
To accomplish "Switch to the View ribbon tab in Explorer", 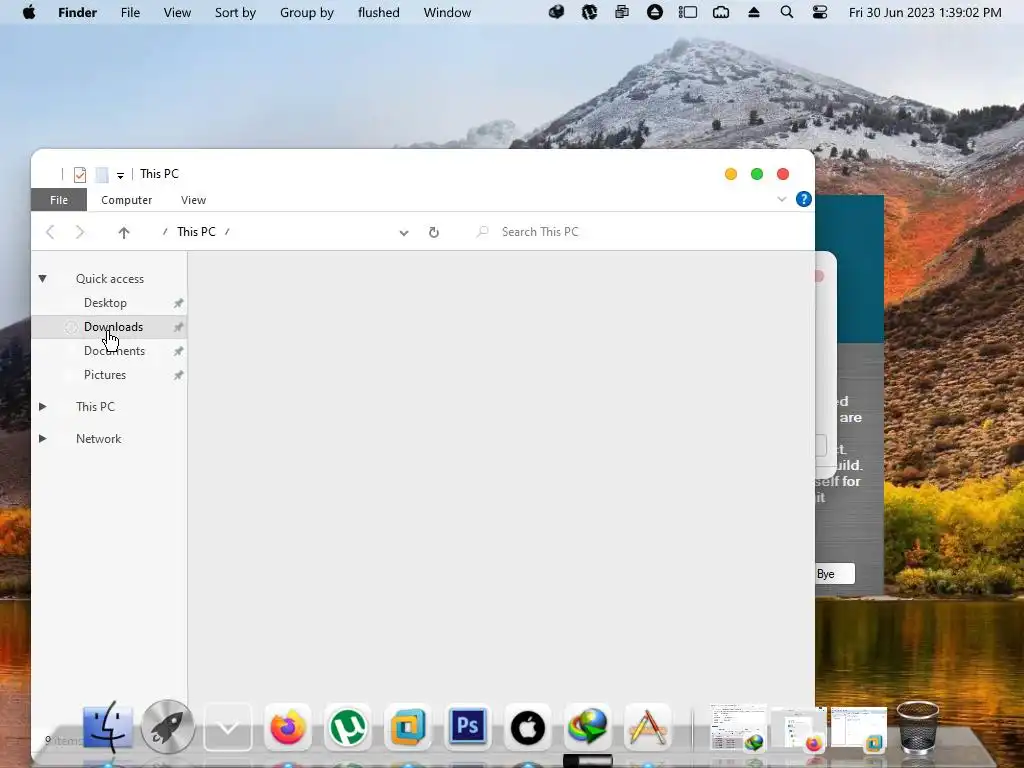I will coord(193,200).
